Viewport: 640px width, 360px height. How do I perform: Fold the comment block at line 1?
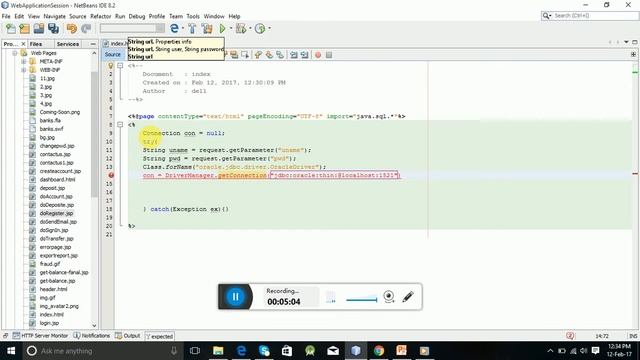120,65
